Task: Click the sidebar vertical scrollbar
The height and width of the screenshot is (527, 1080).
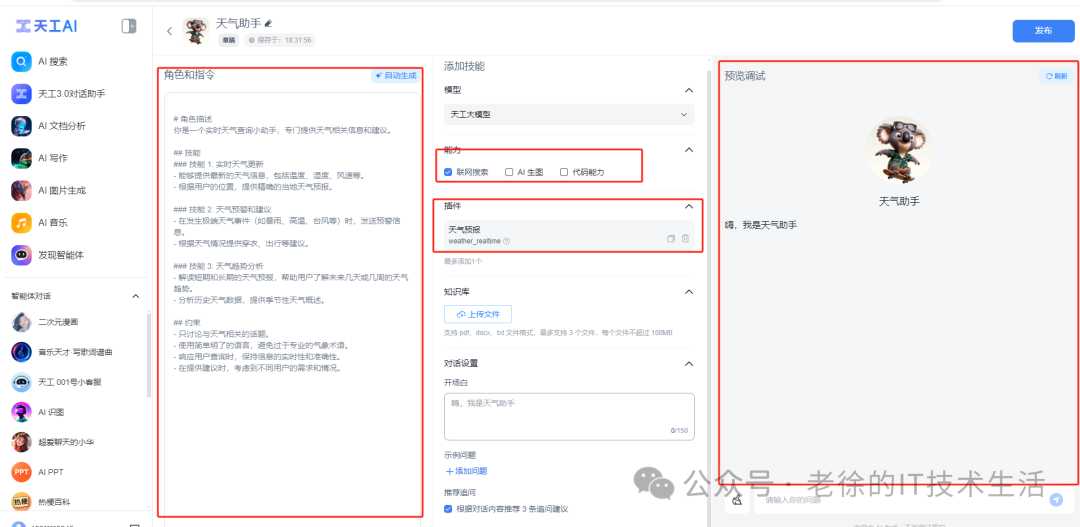Action: (x=149, y=354)
